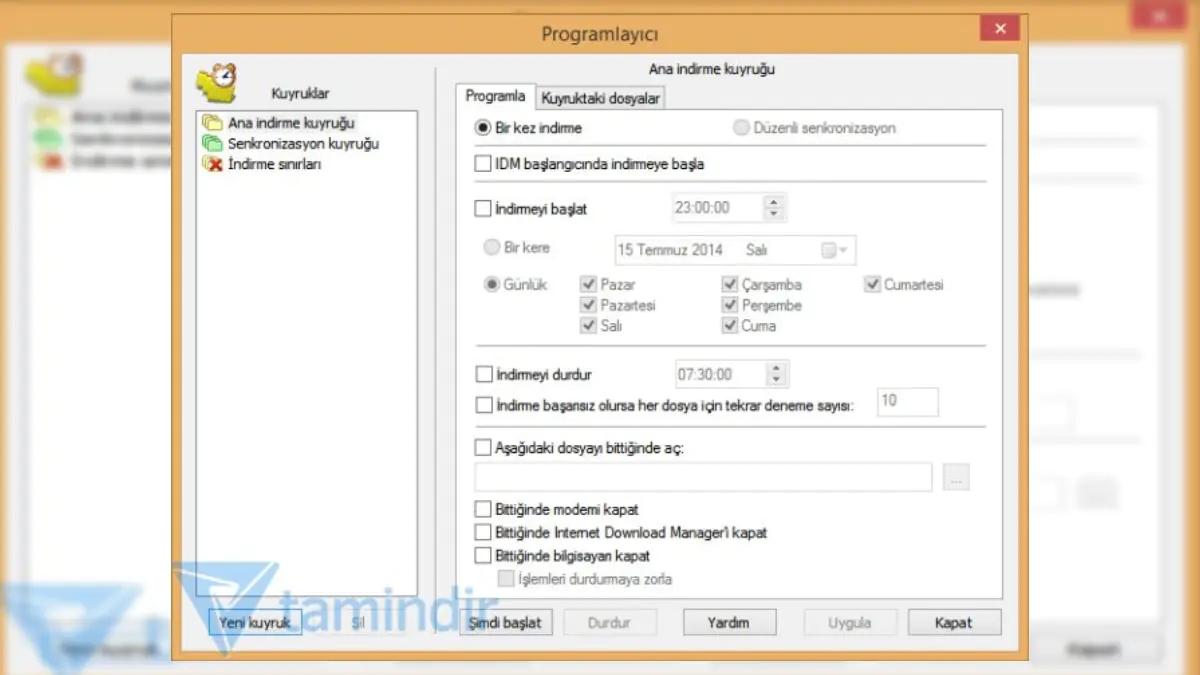The width and height of the screenshot is (1200, 675).
Task: Select the Programla tab
Action: 495,96
